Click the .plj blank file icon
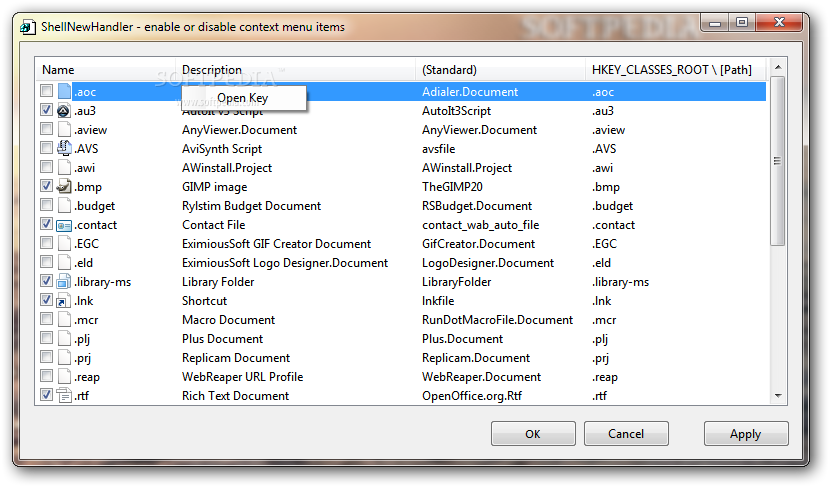 pos(64,339)
